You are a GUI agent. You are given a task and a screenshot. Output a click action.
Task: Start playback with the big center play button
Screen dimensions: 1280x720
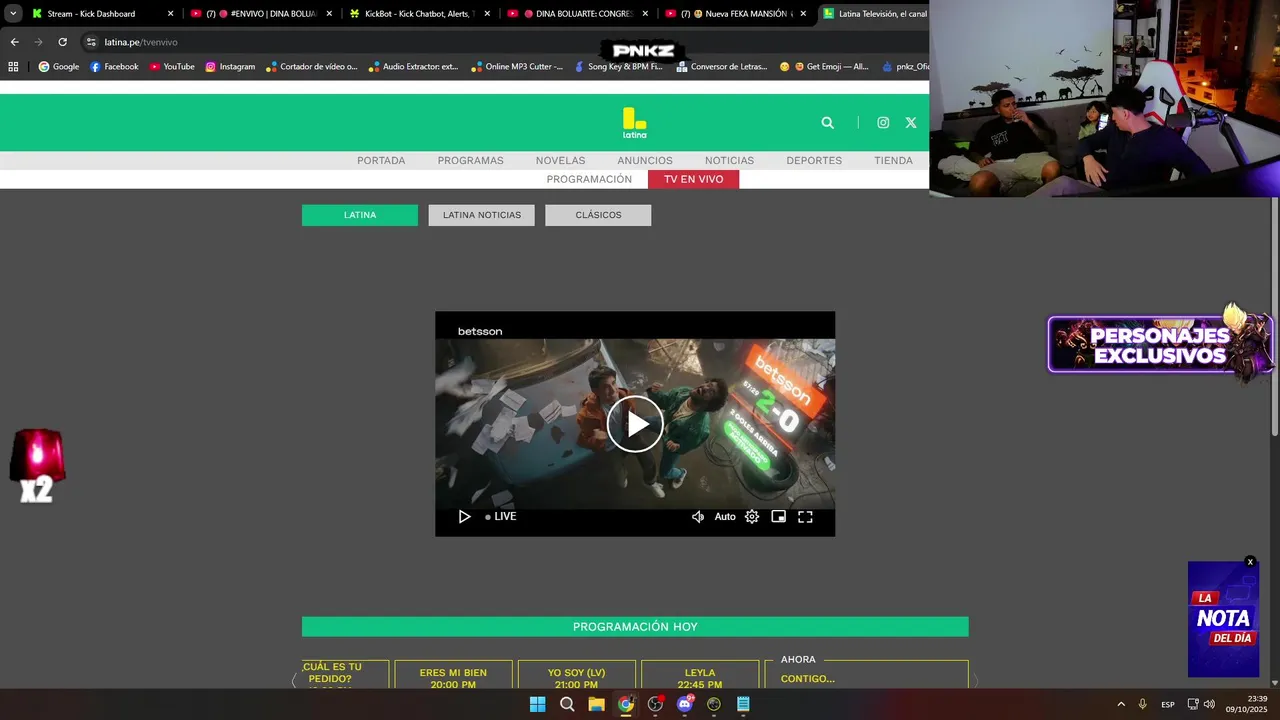pyautogui.click(x=635, y=424)
